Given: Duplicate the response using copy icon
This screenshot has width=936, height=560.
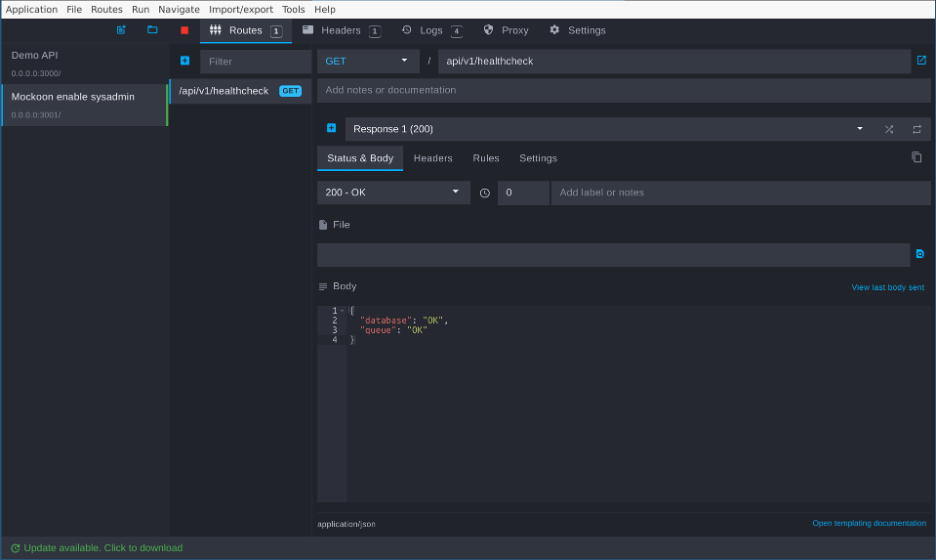Looking at the screenshot, I should [x=916, y=158].
